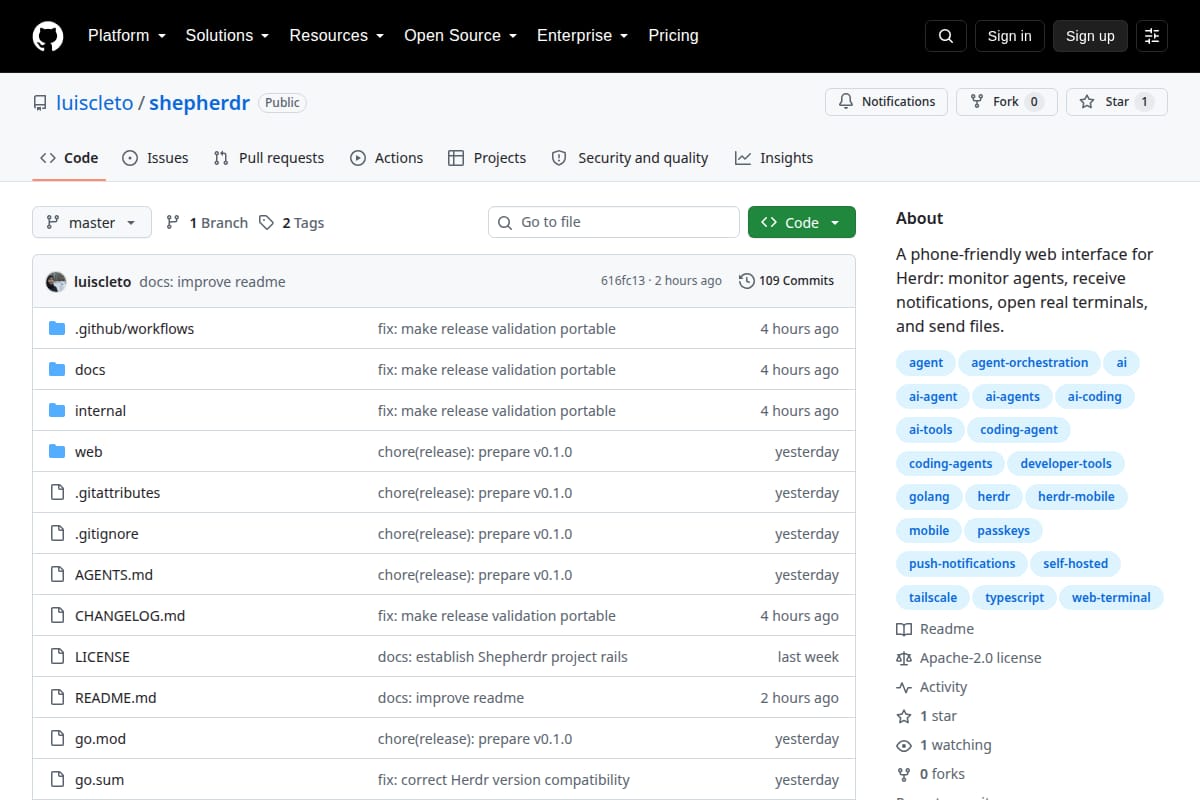1200x800 pixels.
Task: Click the web folder icon
Action: click(x=57, y=452)
